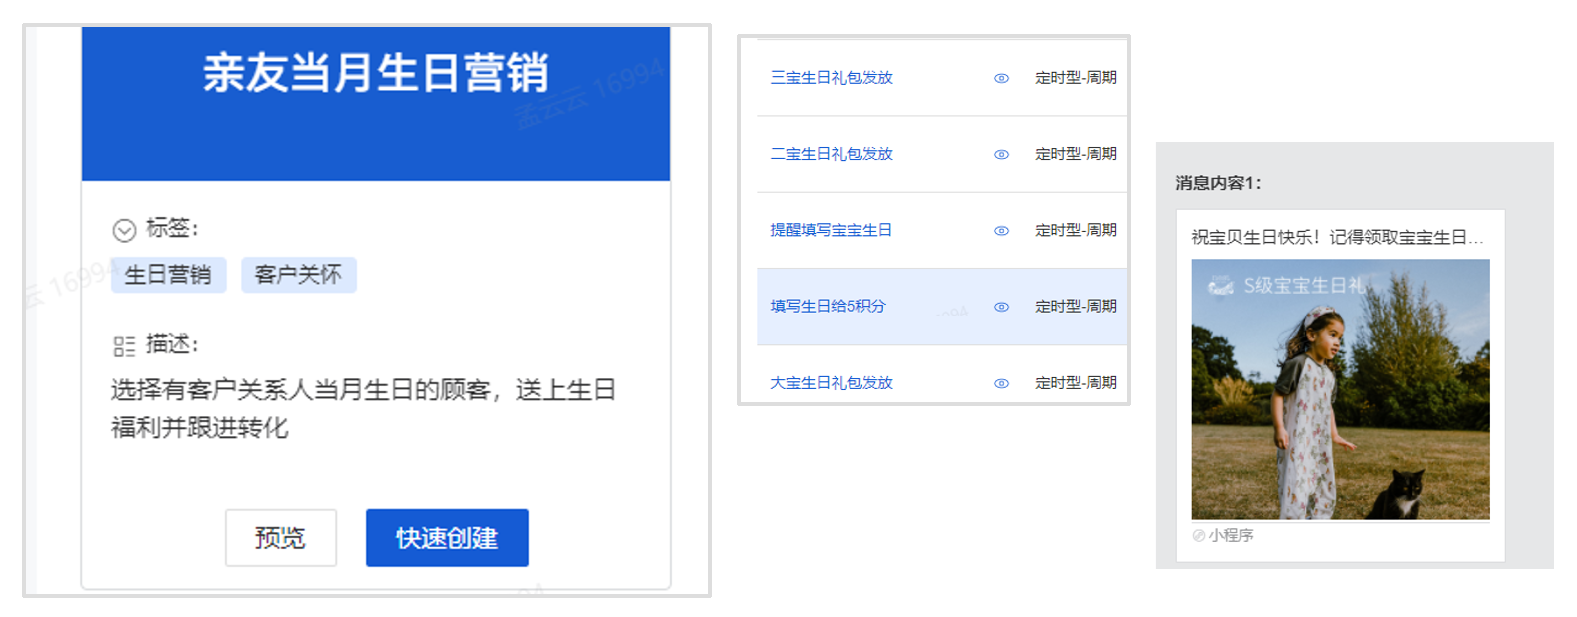Click the 快速创建 button
The height and width of the screenshot is (617, 1577).
tap(447, 538)
